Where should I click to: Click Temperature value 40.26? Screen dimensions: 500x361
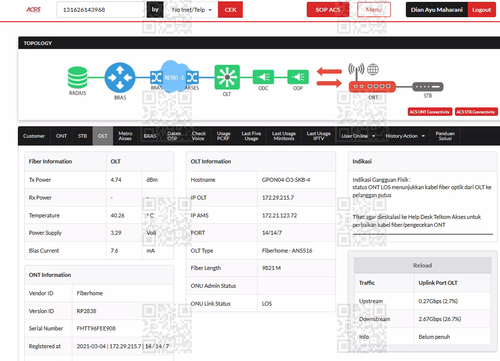(x=117, y=215)
